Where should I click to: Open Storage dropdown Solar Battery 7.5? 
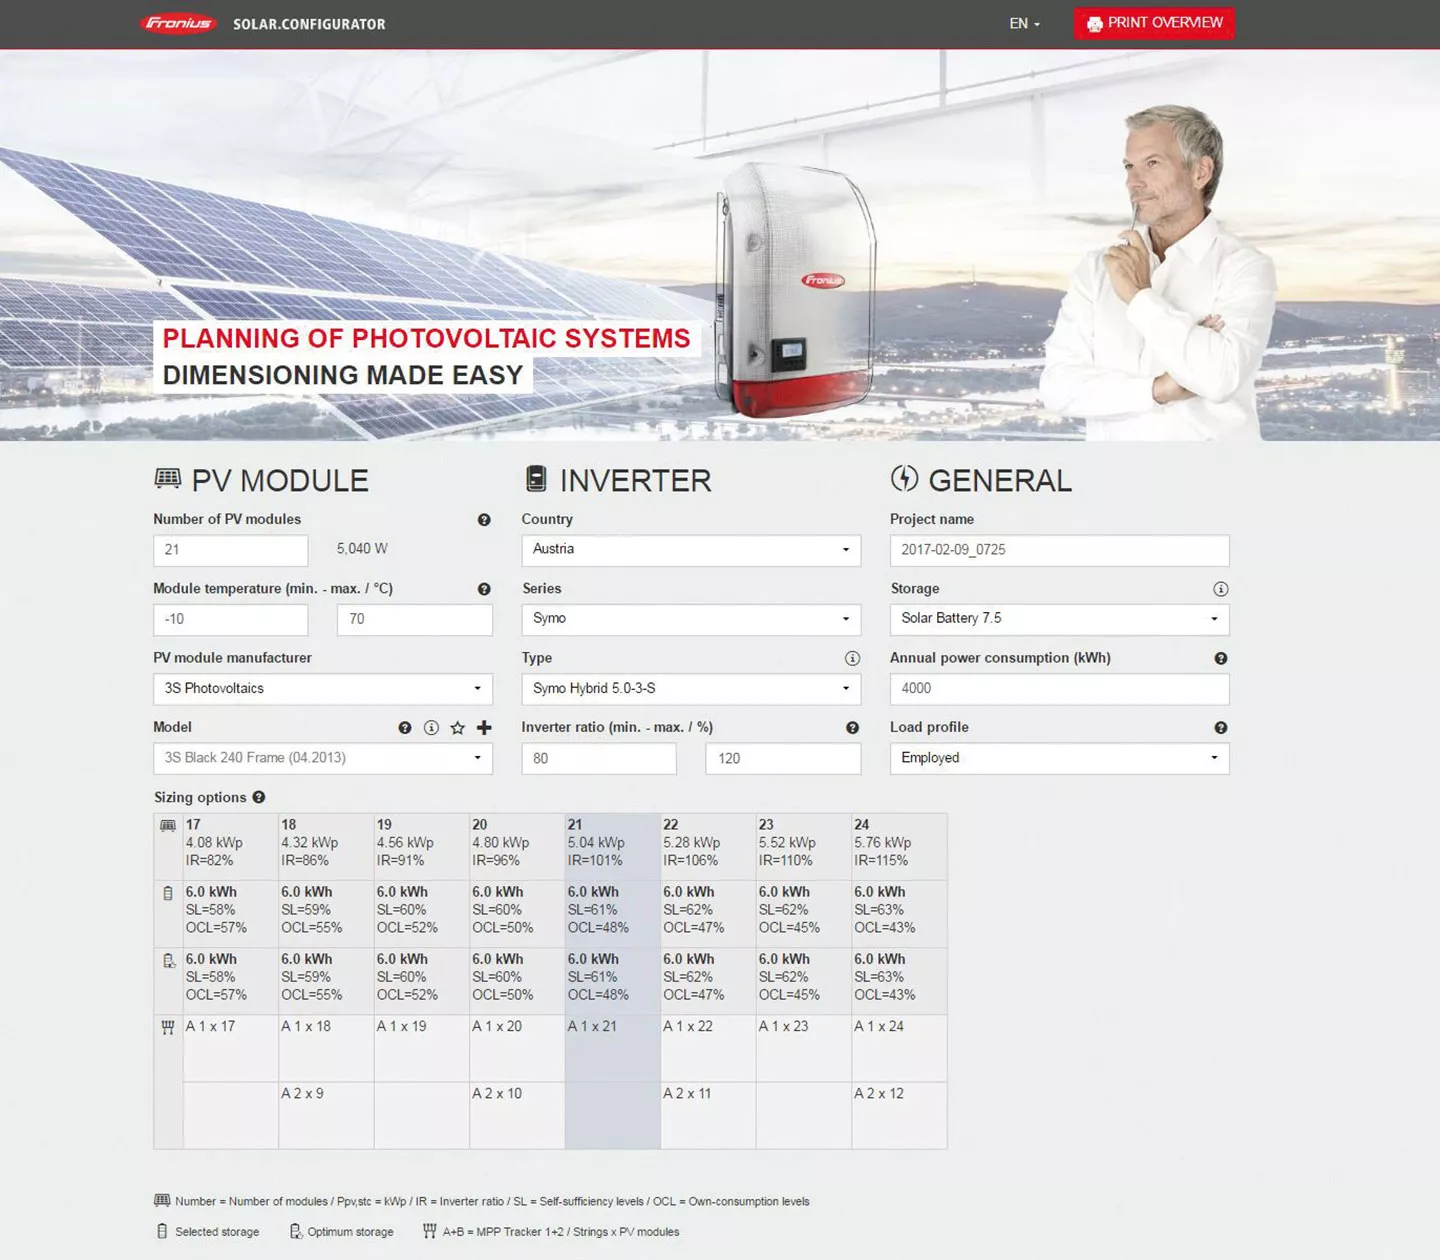click(1060, 619)
